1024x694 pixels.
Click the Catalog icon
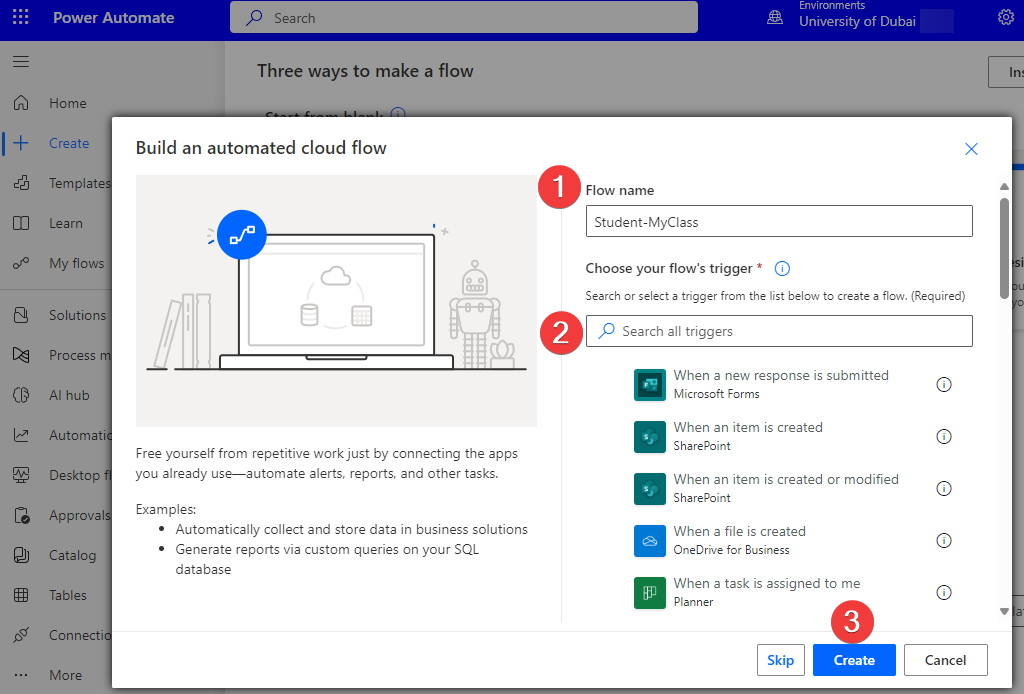pyautogui.click(x=21, y=555)
